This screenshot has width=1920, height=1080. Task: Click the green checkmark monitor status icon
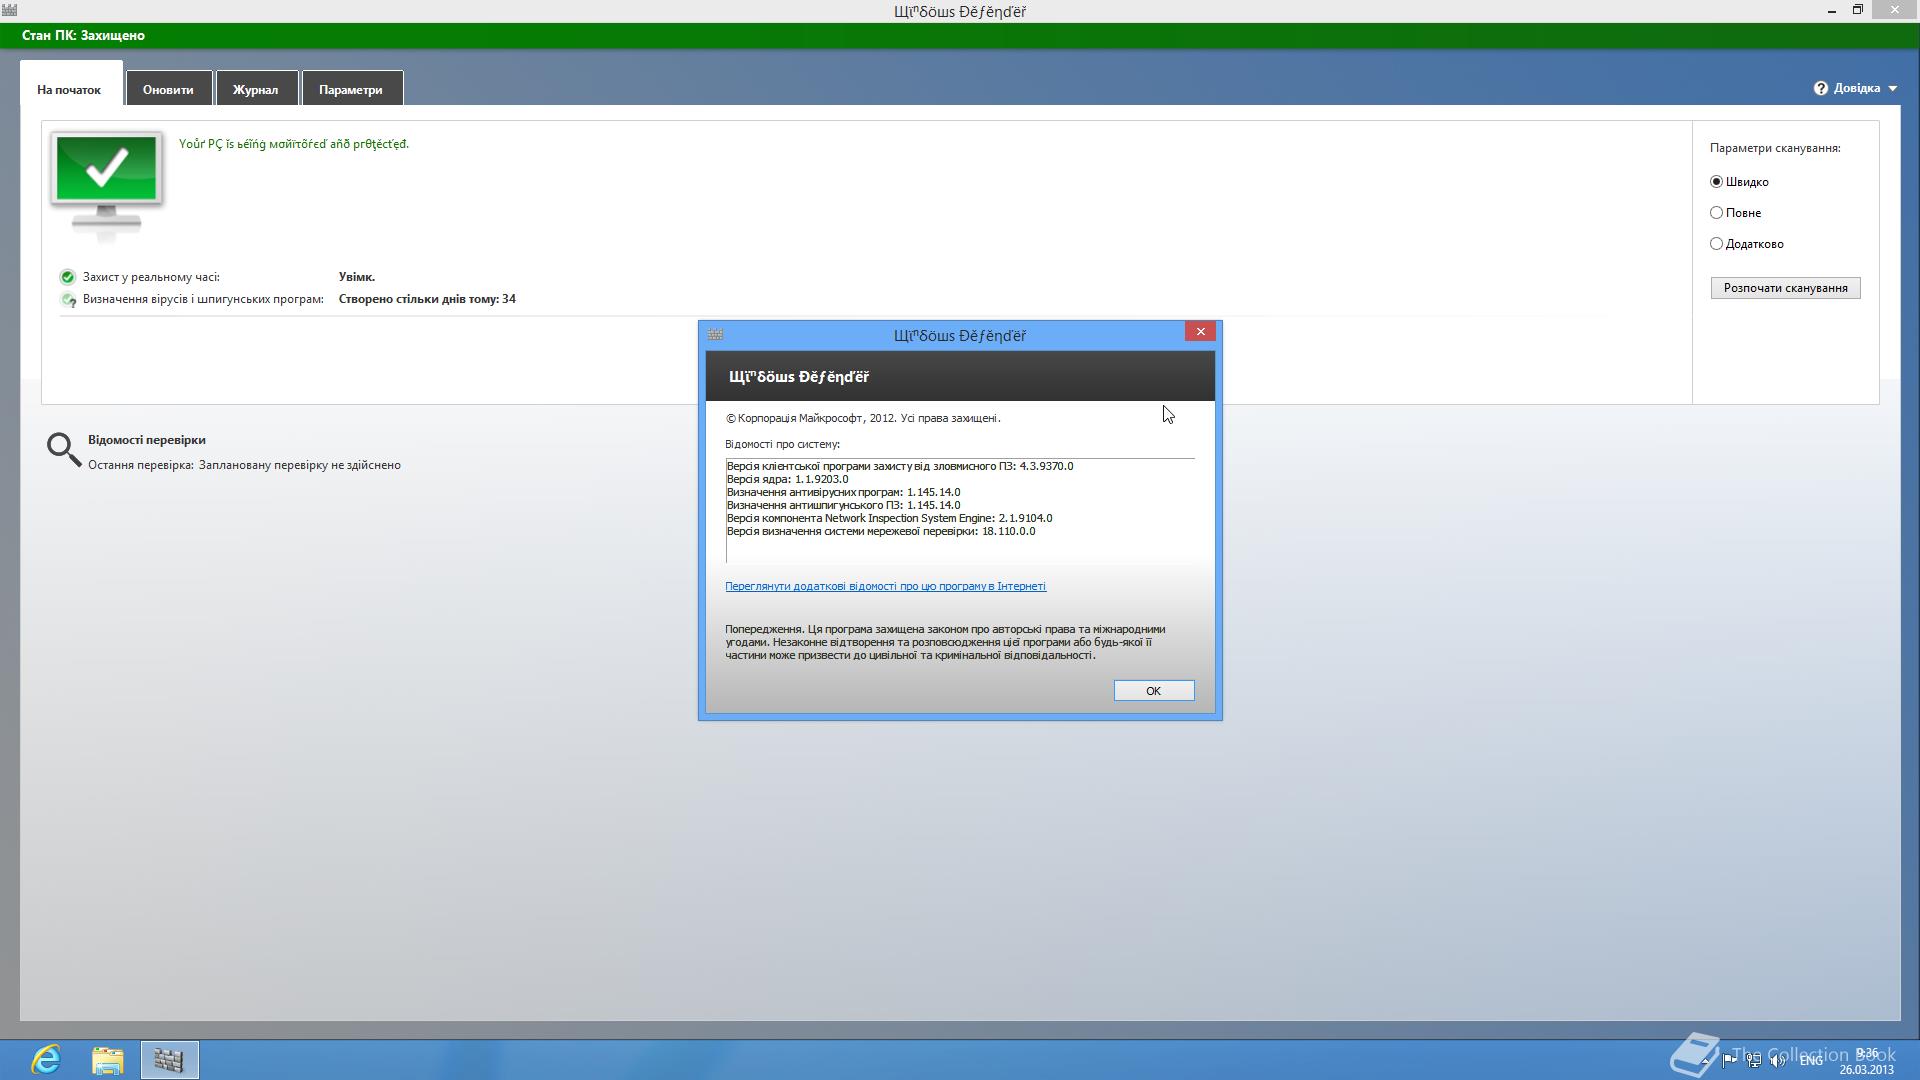tap(106, 185)
